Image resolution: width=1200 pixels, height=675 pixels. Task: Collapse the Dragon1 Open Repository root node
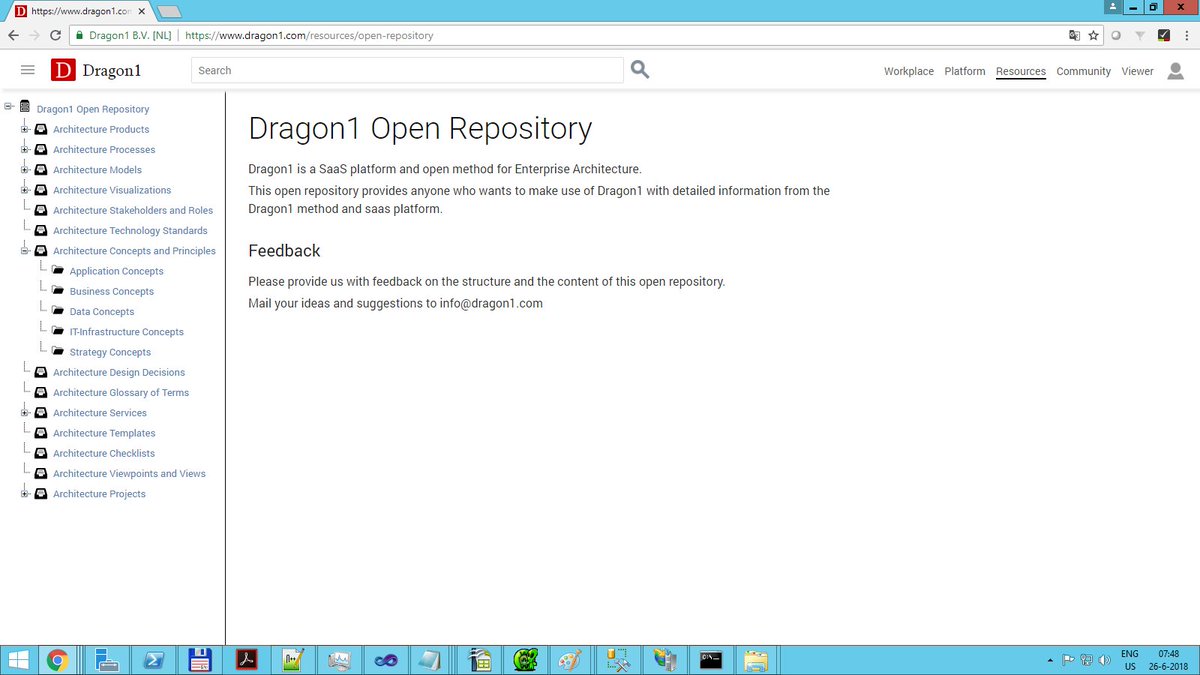tap(8, 108)
